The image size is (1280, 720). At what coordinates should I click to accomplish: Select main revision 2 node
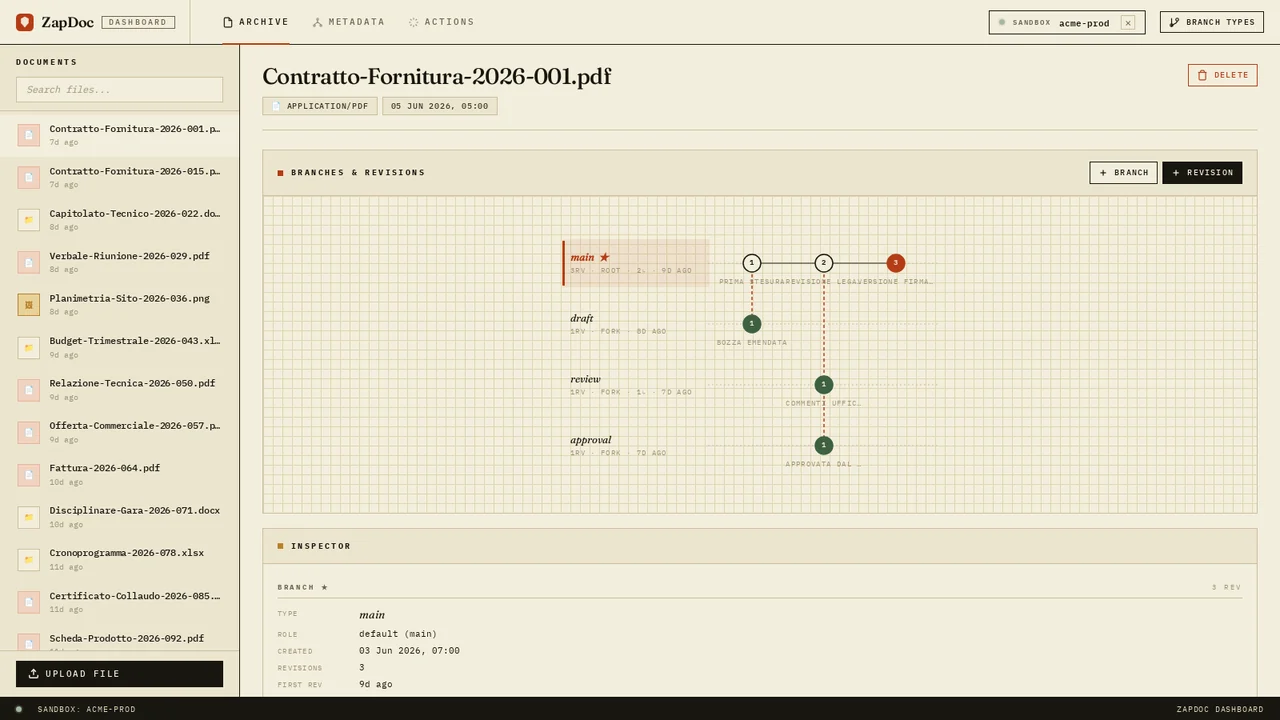pos(824,263)
